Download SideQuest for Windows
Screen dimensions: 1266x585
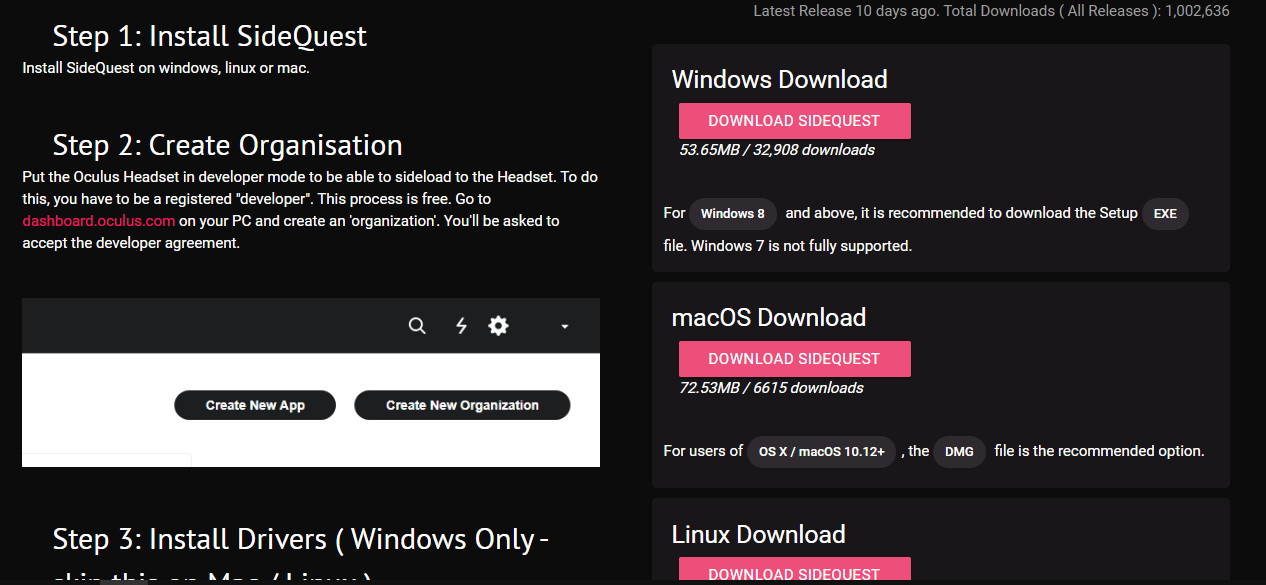794,121
